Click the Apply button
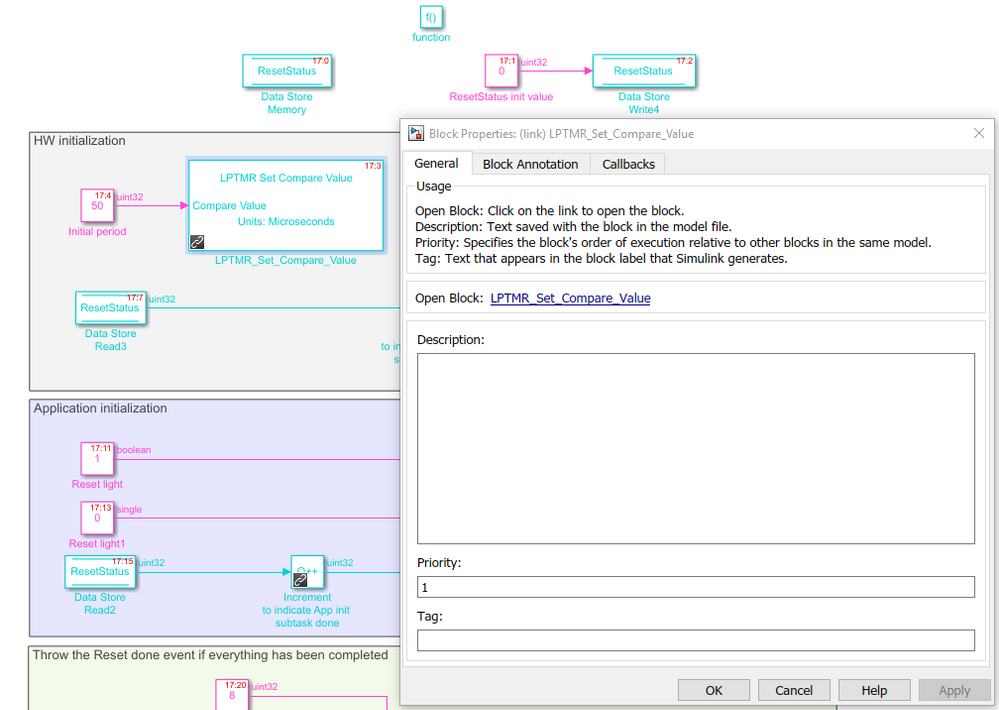The width and height of the screenshot is (999, 710). point(954,690)
